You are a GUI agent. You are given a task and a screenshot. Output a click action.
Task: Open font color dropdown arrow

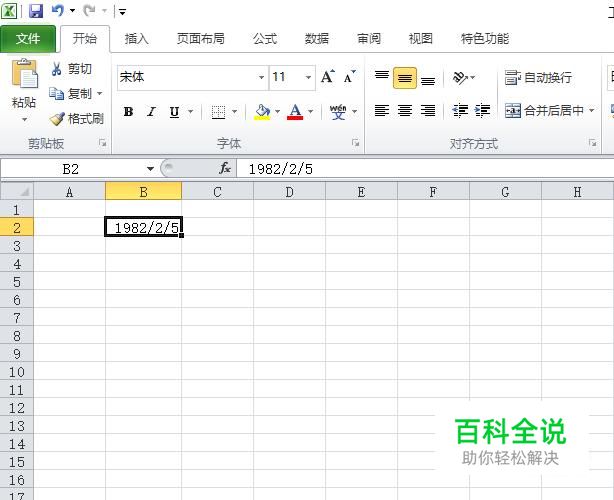point(310,112)
